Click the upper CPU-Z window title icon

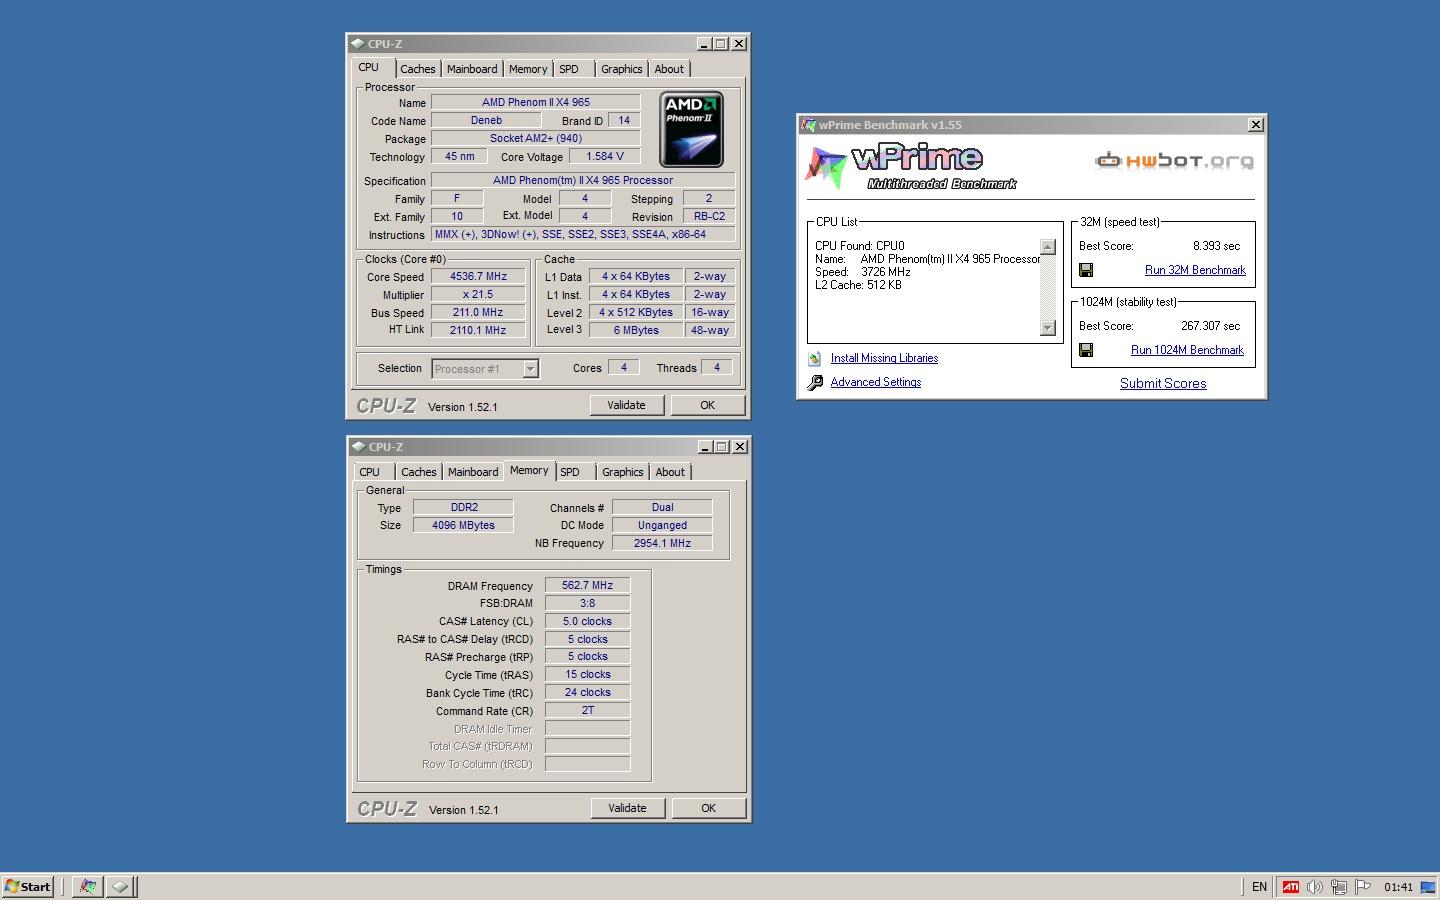click(357, 44)
